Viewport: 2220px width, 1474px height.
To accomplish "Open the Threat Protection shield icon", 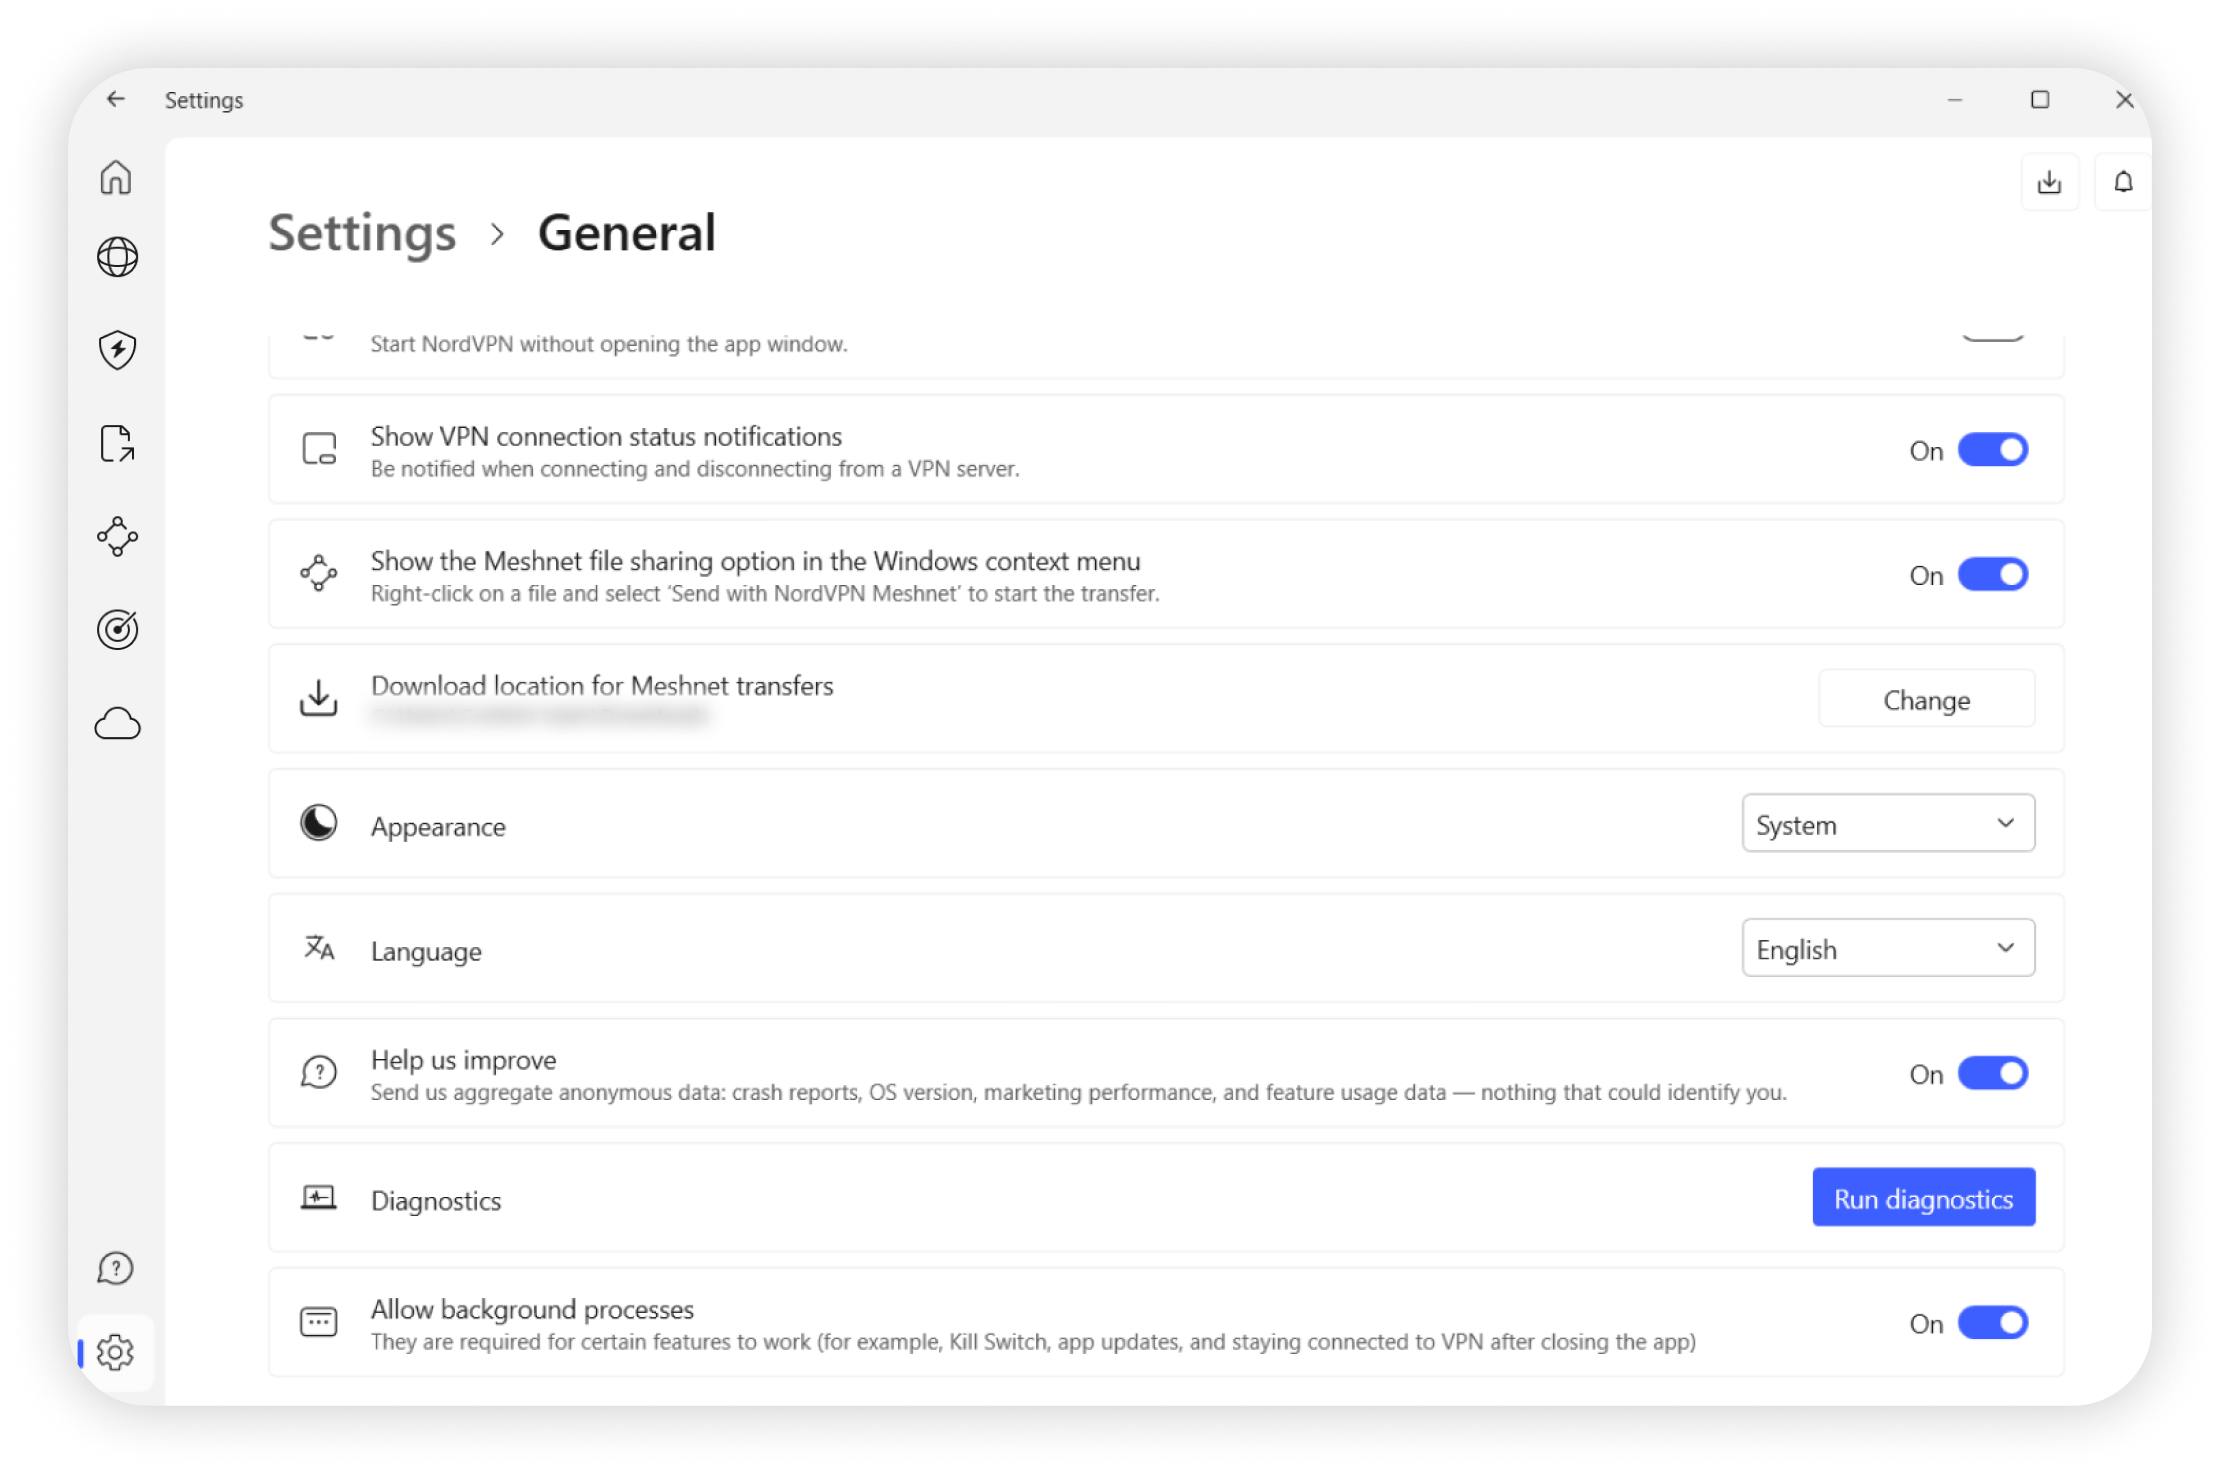I will 117,350.
